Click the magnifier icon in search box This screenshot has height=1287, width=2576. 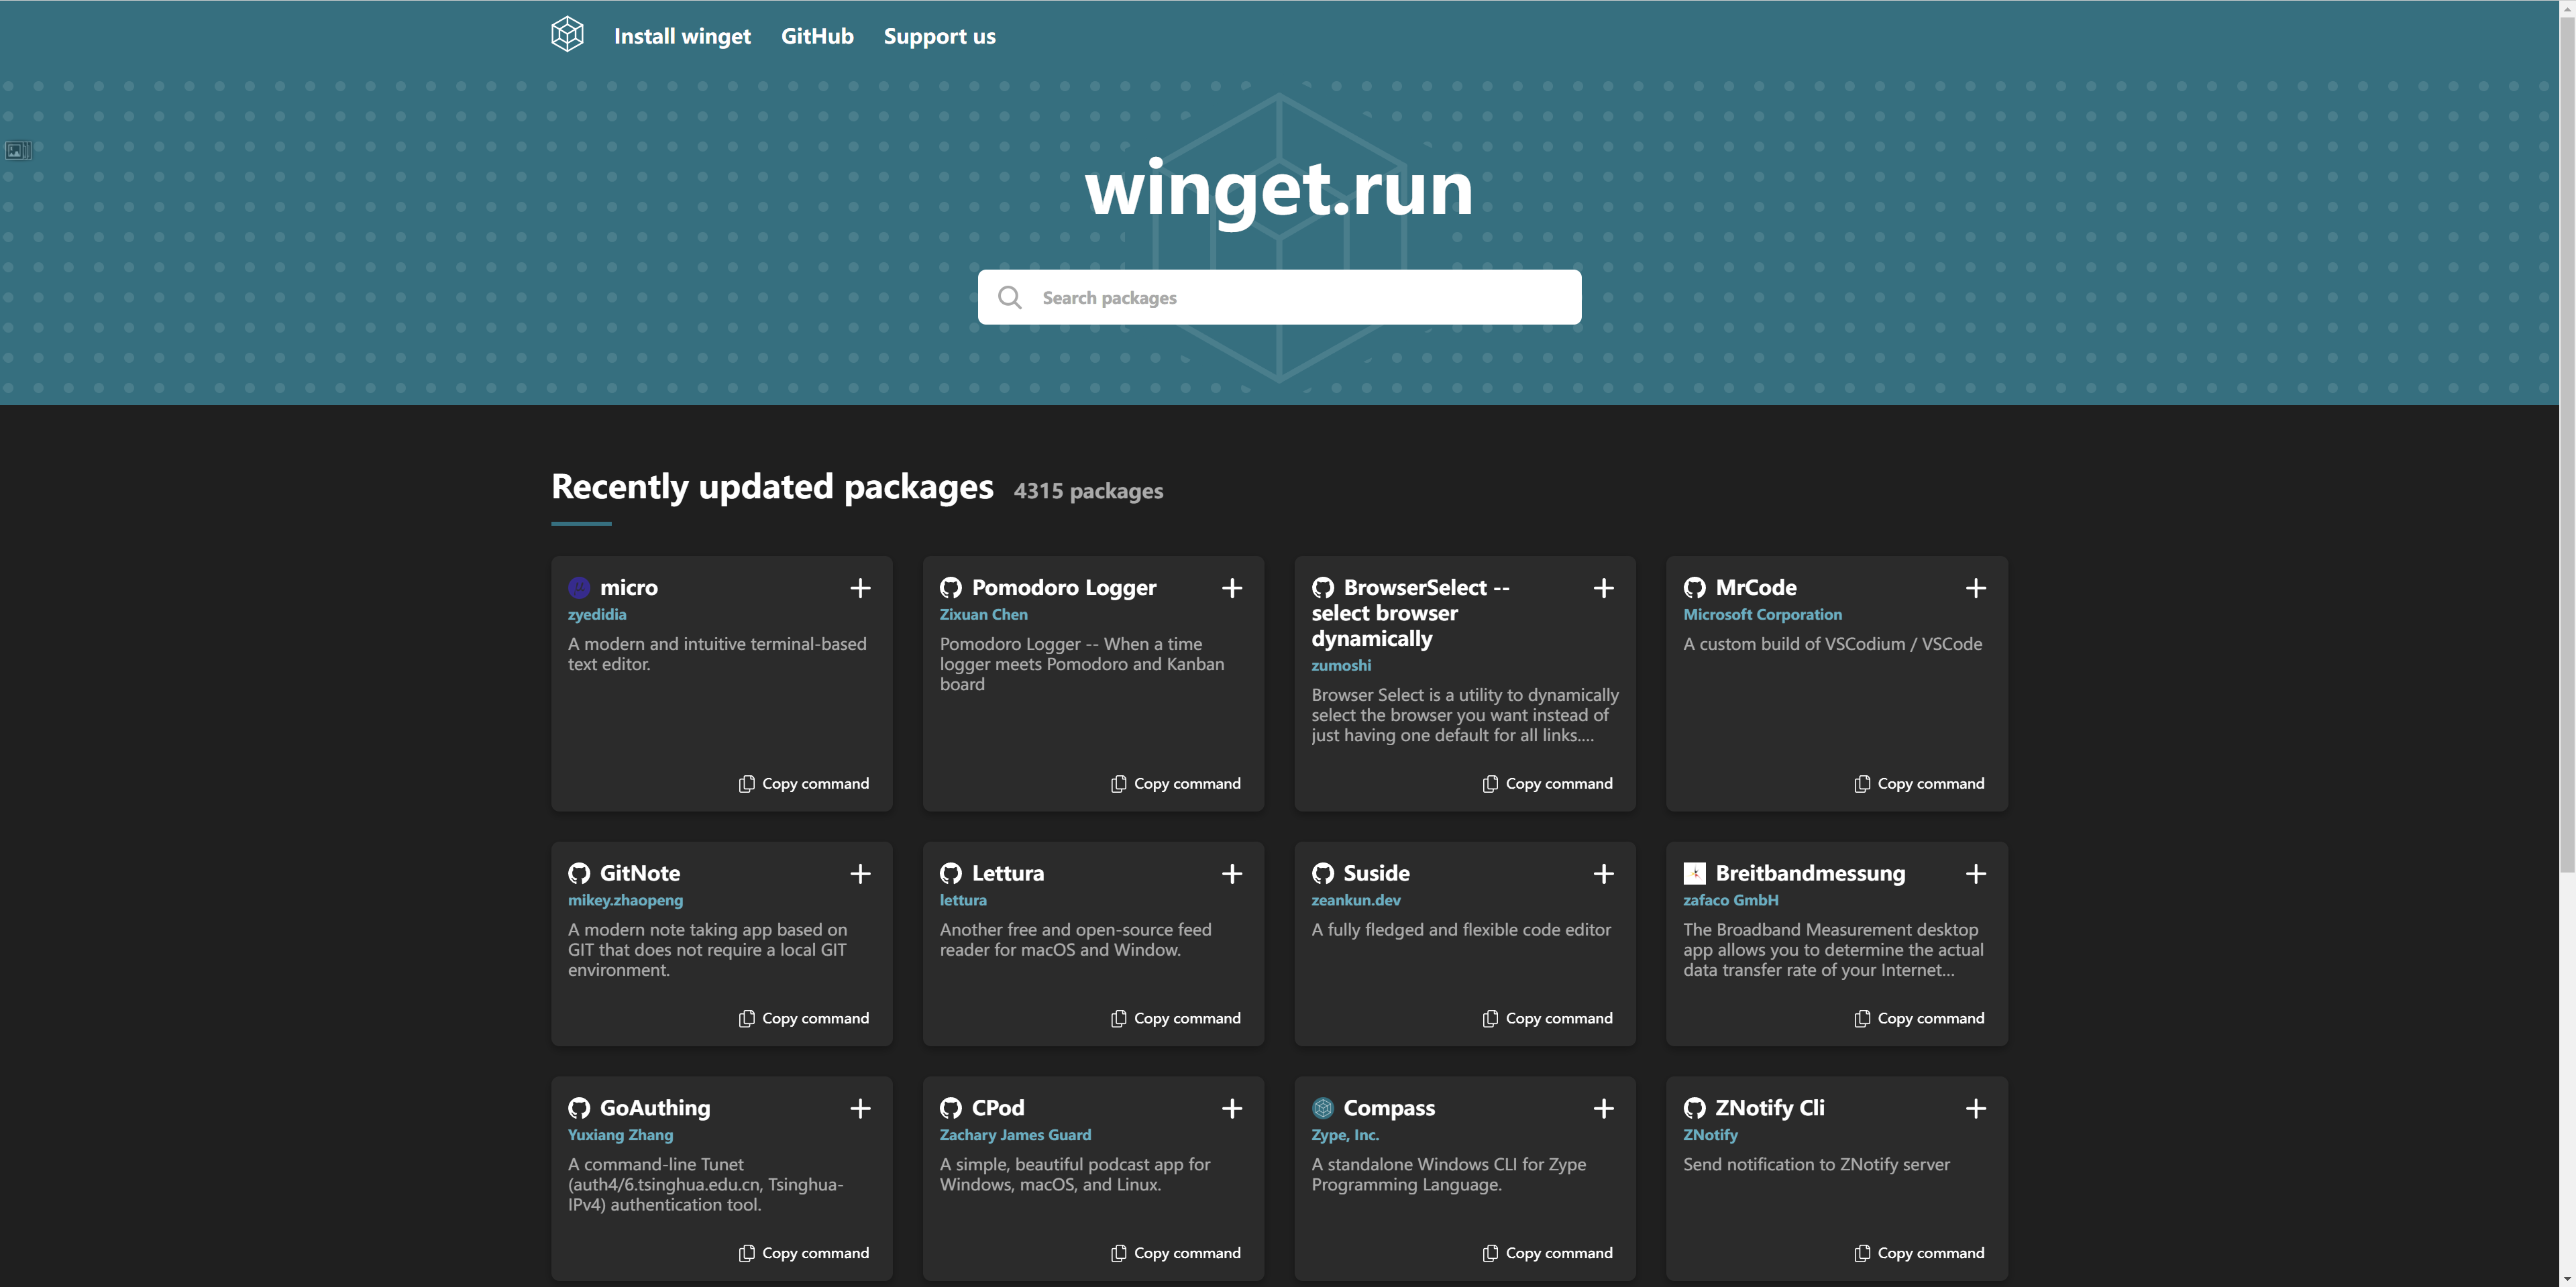[1010, 298]
